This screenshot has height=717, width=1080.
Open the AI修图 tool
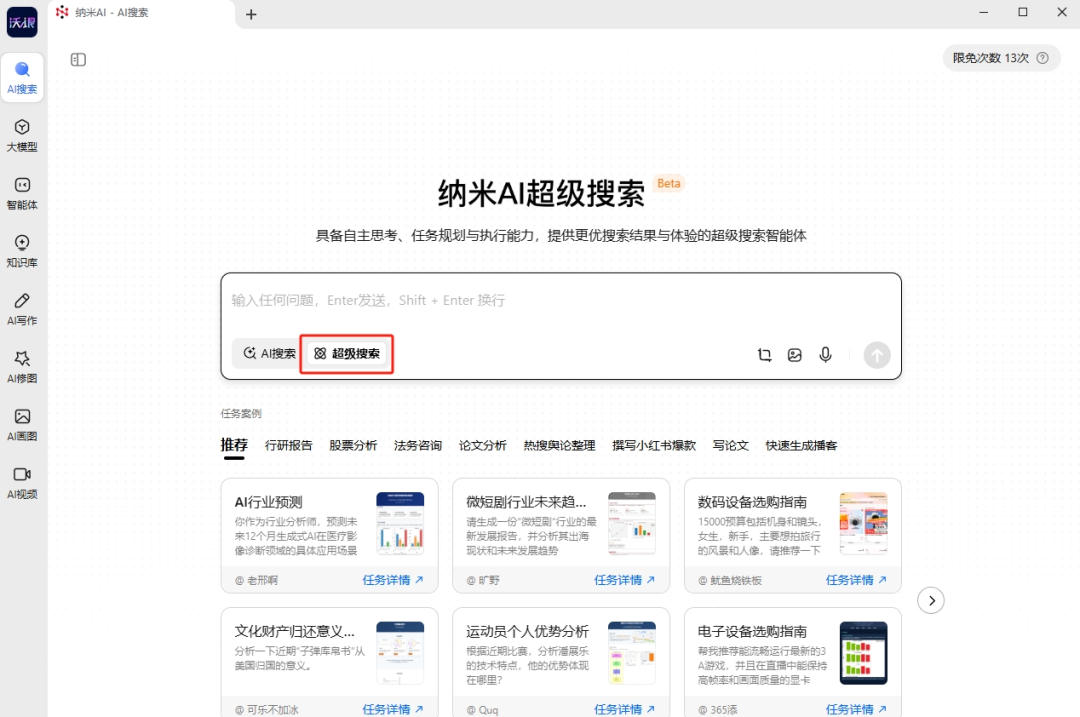pyautogui.click(x=22, y=367)
